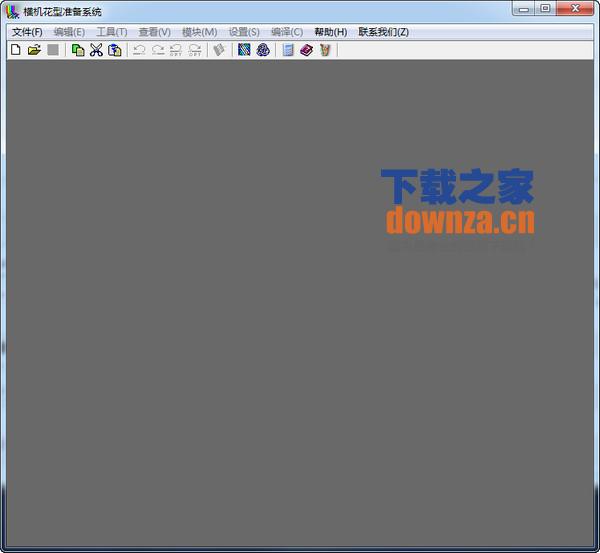The height and width of the screenshot is (553, 600).
Task: Open the 查看(V) menu
Action: [x=155, y=32]
